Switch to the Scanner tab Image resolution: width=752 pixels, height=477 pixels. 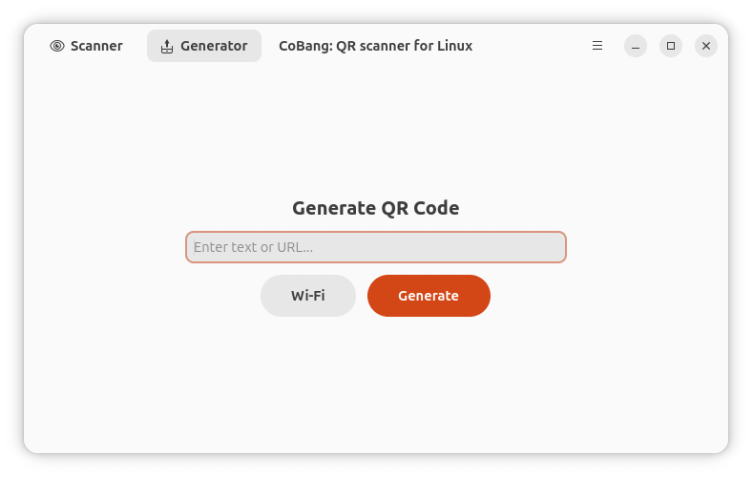point(86,46)
